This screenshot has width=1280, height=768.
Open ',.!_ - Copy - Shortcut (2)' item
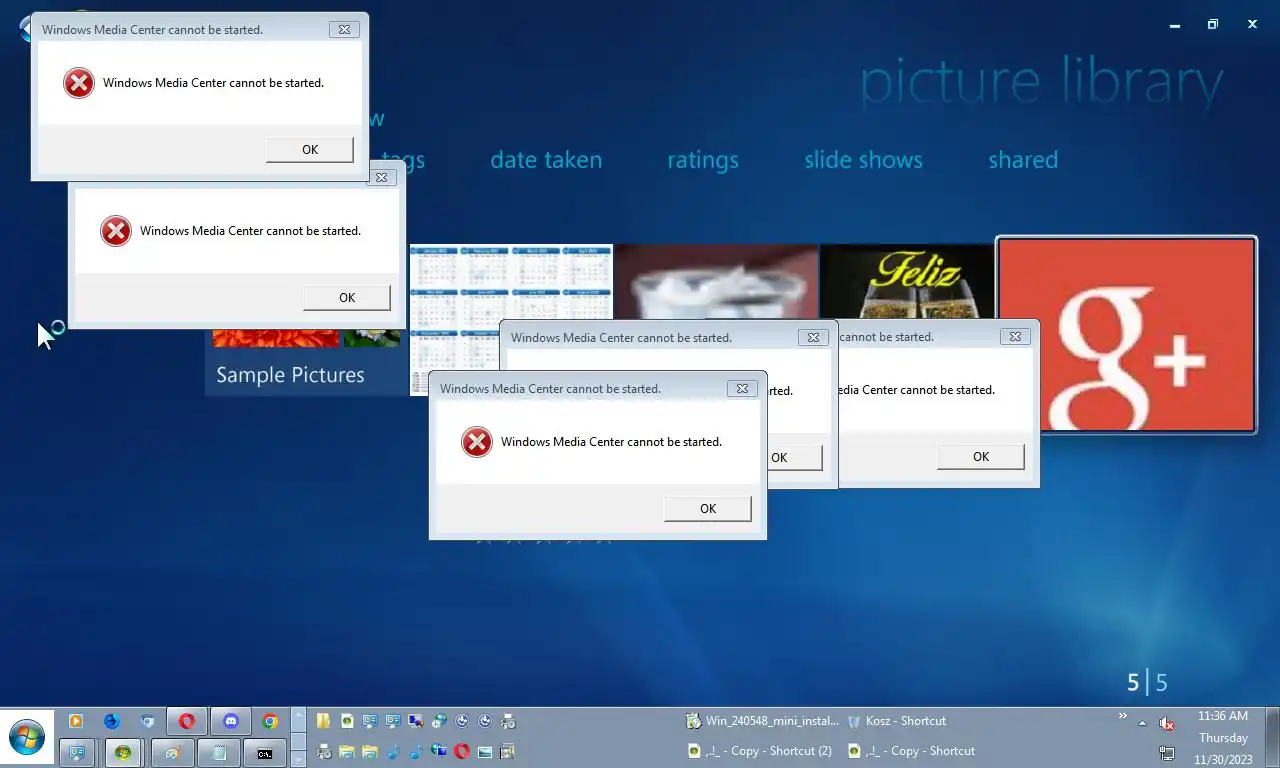[760, 751]
